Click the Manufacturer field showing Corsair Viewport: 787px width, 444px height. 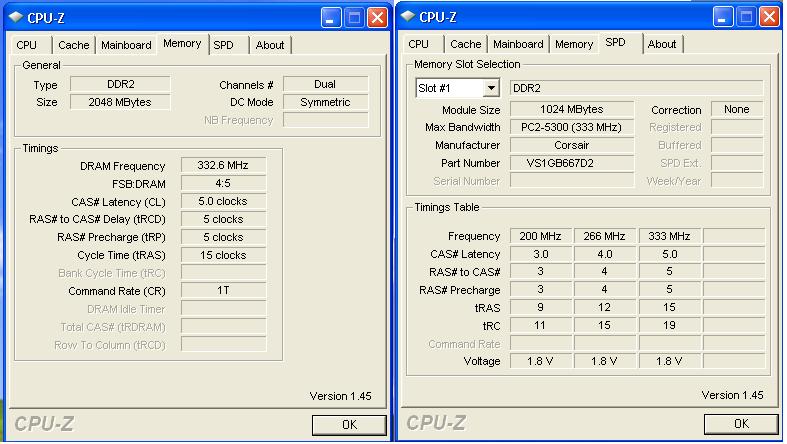(571, 145)
